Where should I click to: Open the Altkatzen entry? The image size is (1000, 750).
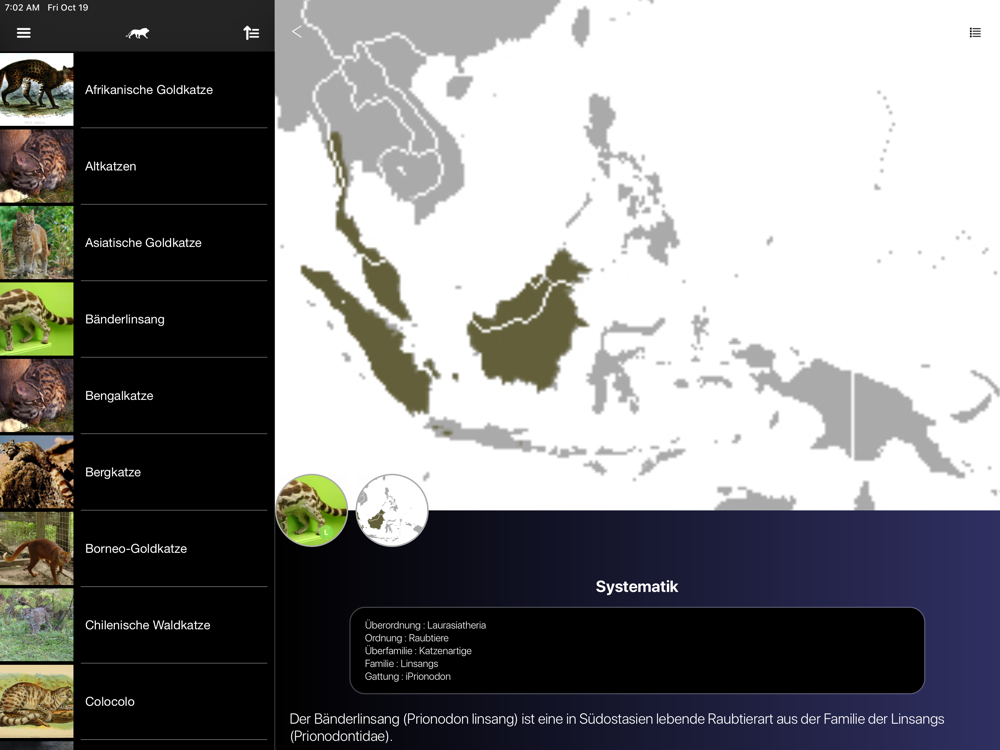[137, 166]
